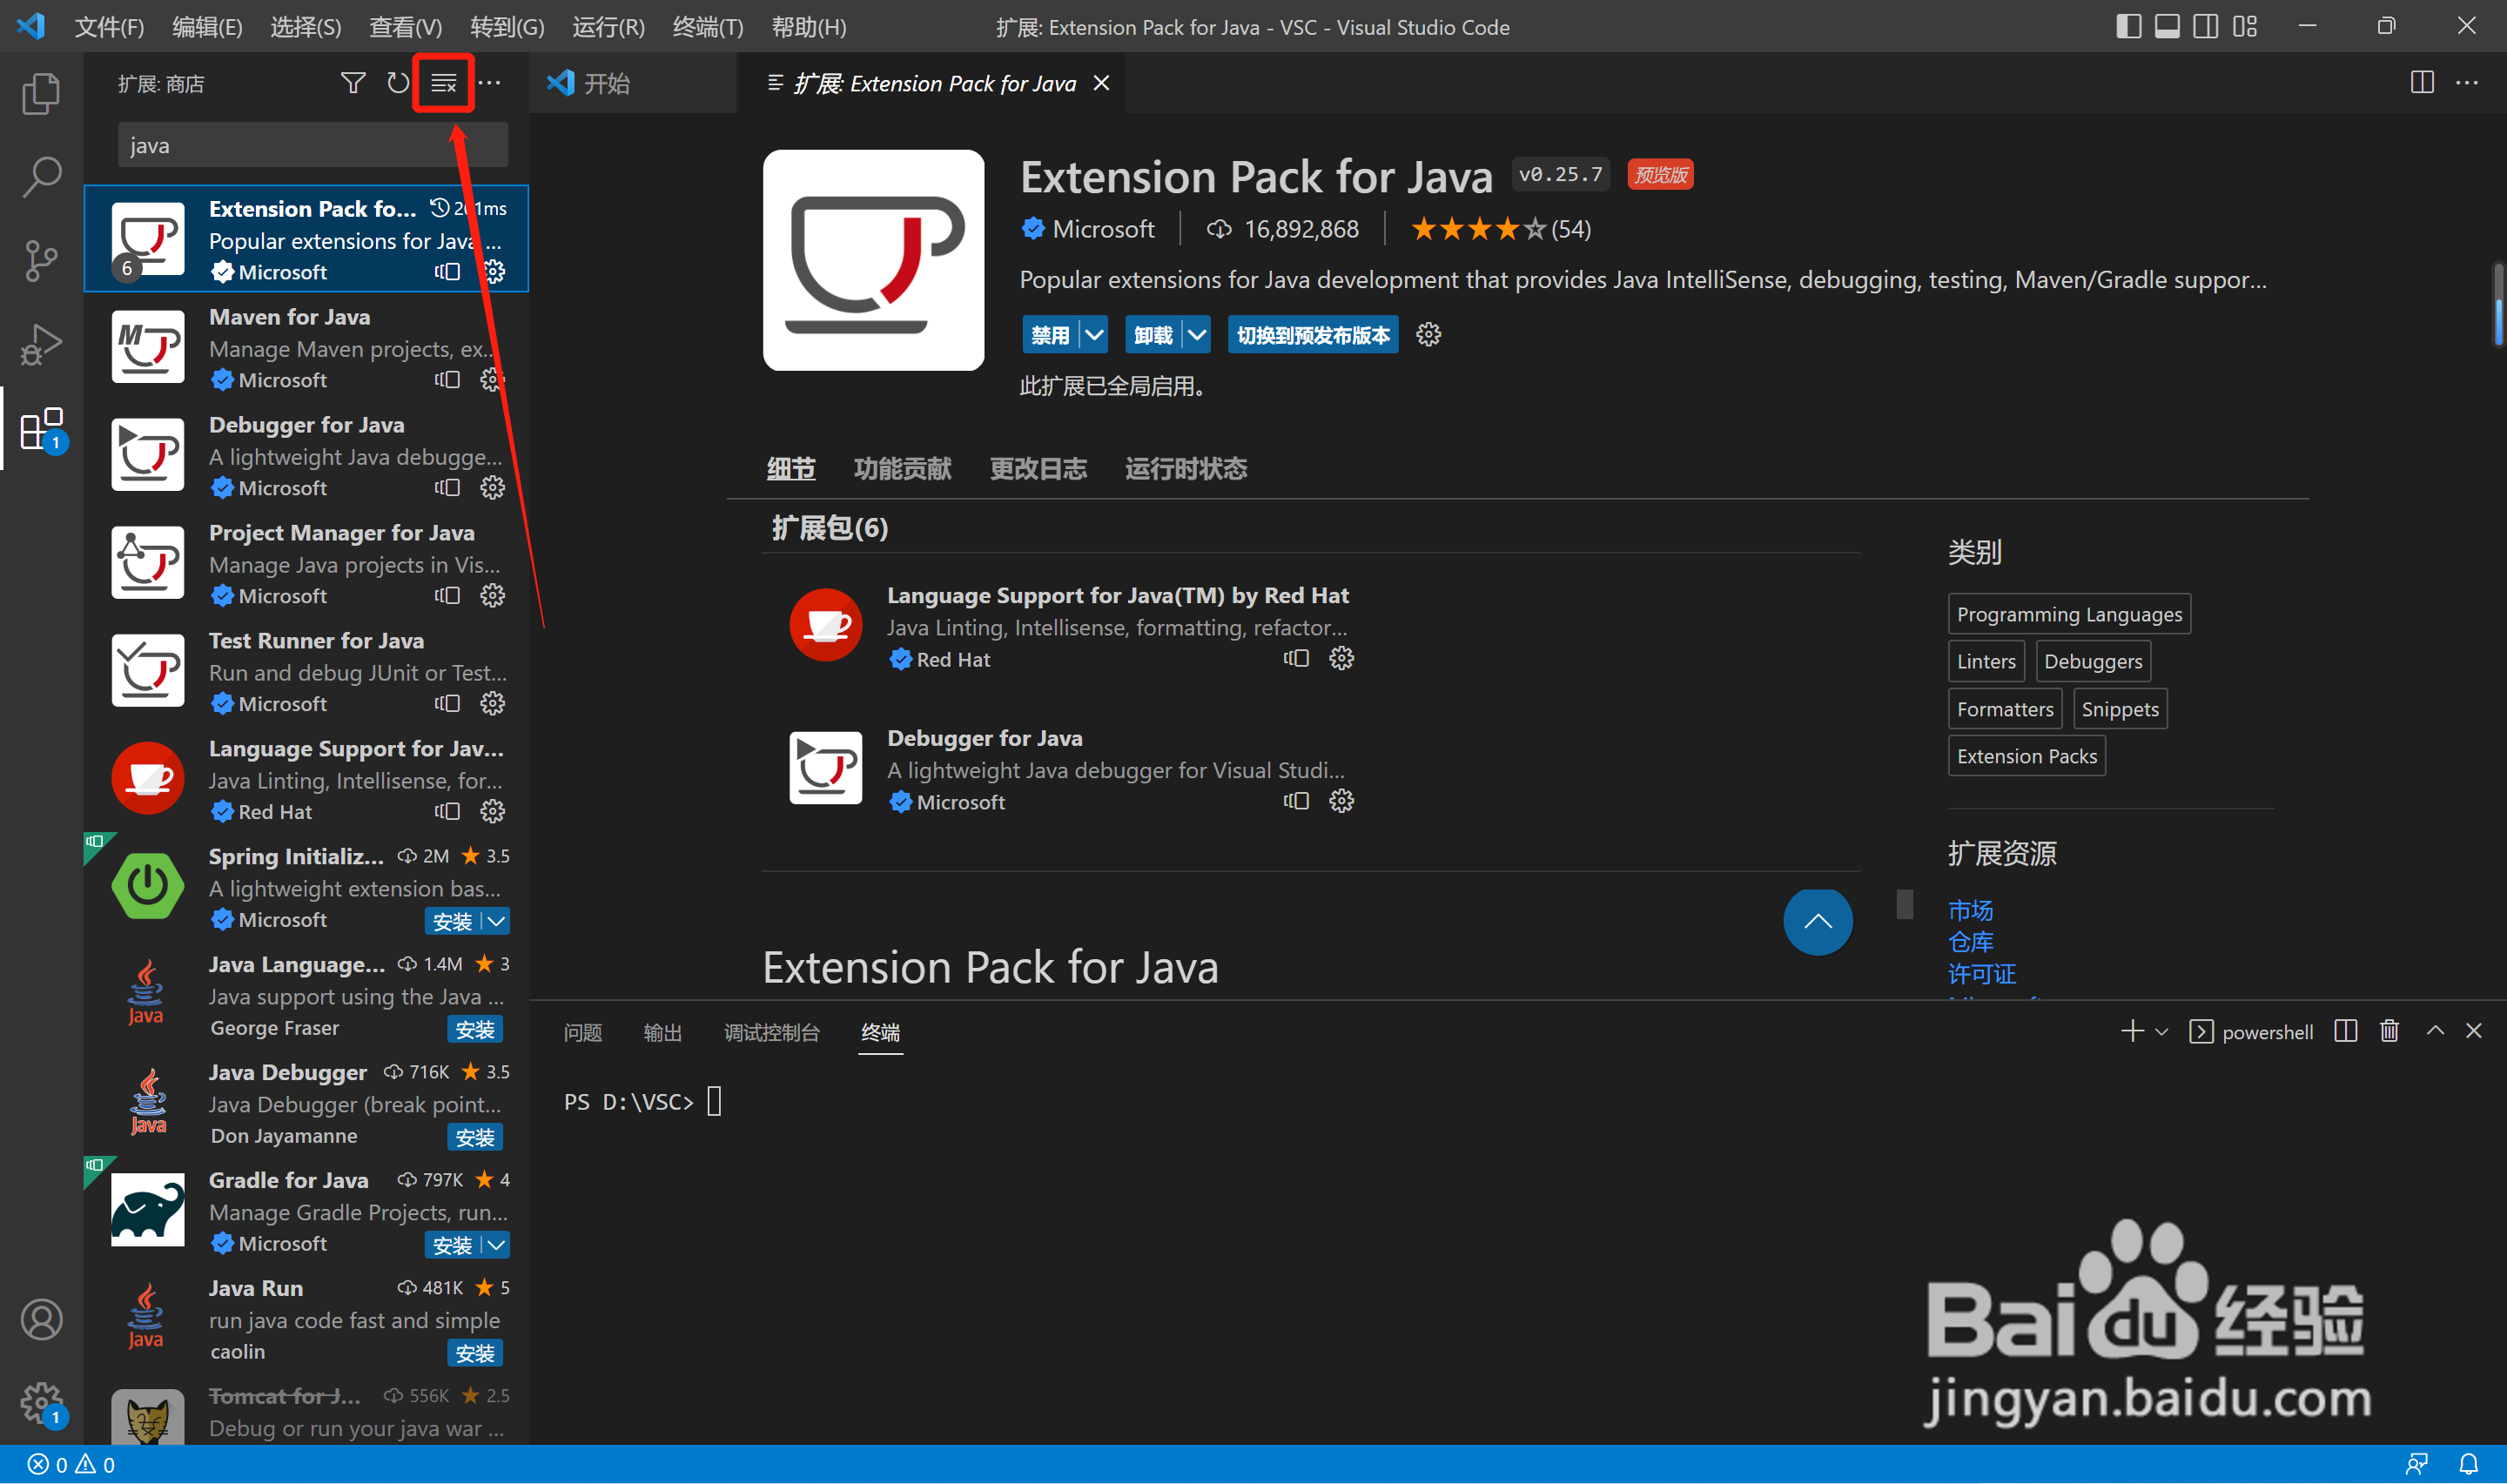The height and width of the screenshot is (1484, 2507).
Task: Click the Disable extension button
Action: click(1050, 335)
